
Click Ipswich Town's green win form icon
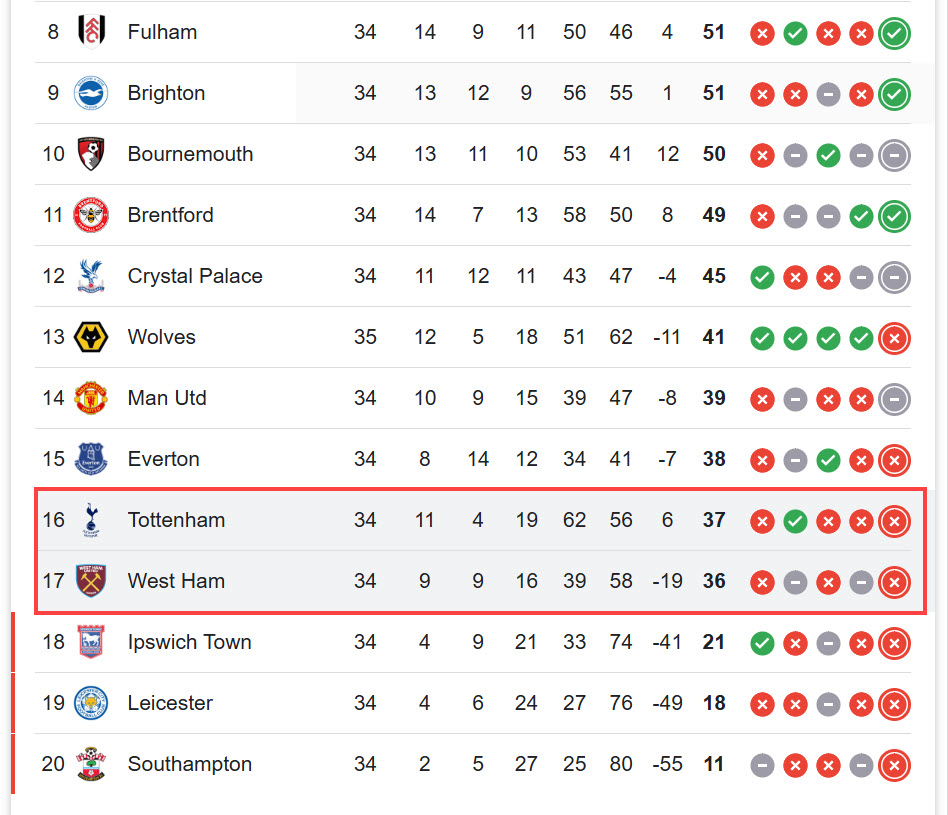[762, 643]
